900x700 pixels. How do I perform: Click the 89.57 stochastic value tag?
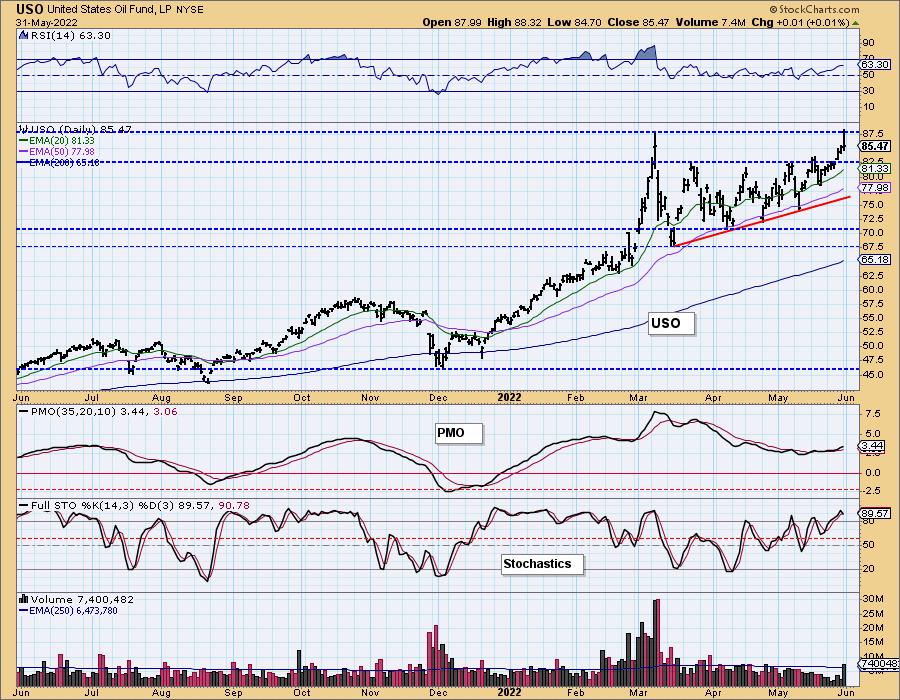click(x=874, y=514)
